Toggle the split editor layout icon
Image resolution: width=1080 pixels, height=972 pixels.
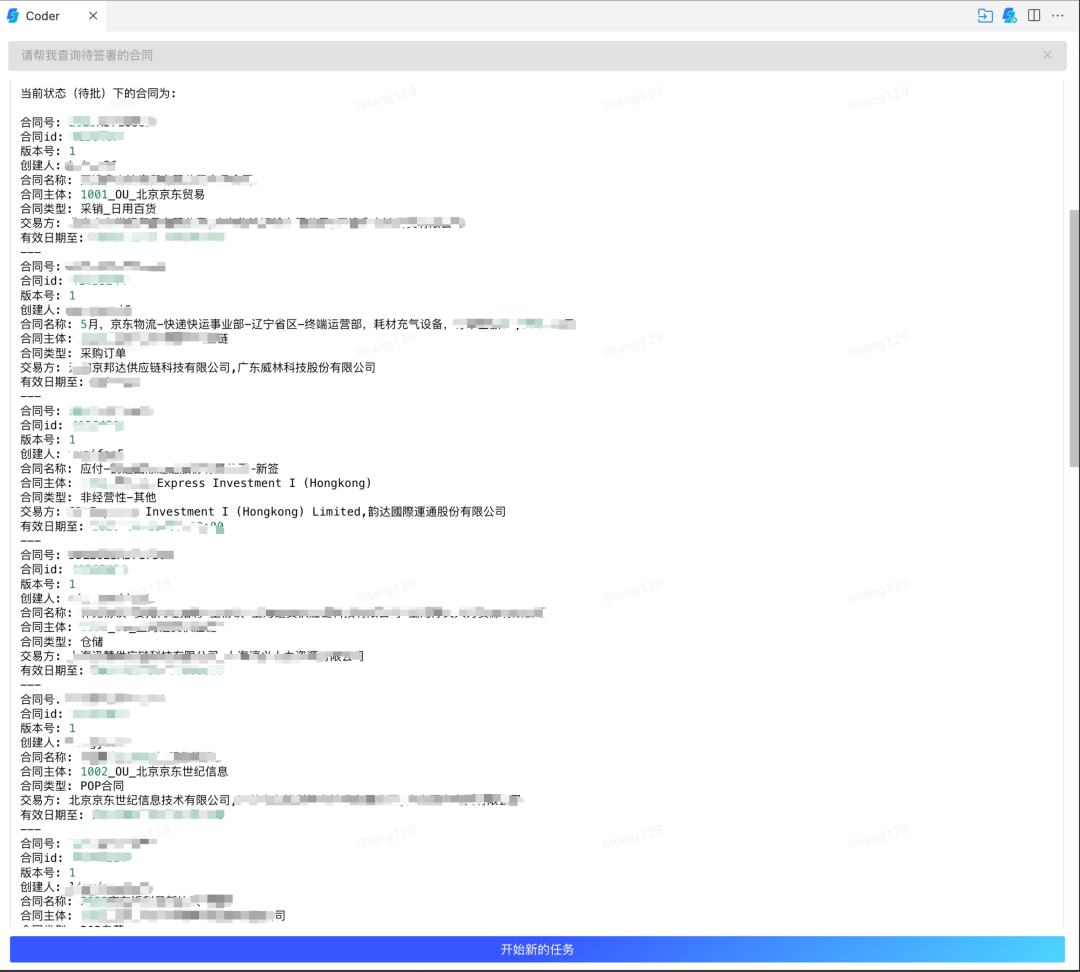(1034, 15)
